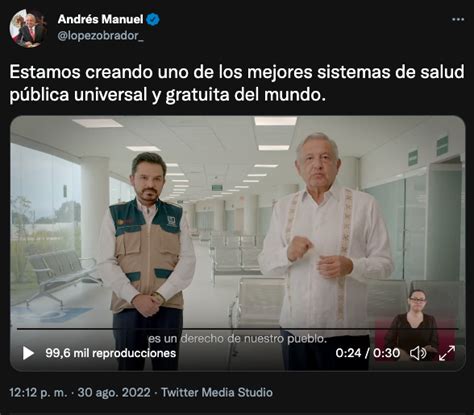474x415 pixels.
Task: Click the 99,6 mil reproducciones view count
Action: 111,353
